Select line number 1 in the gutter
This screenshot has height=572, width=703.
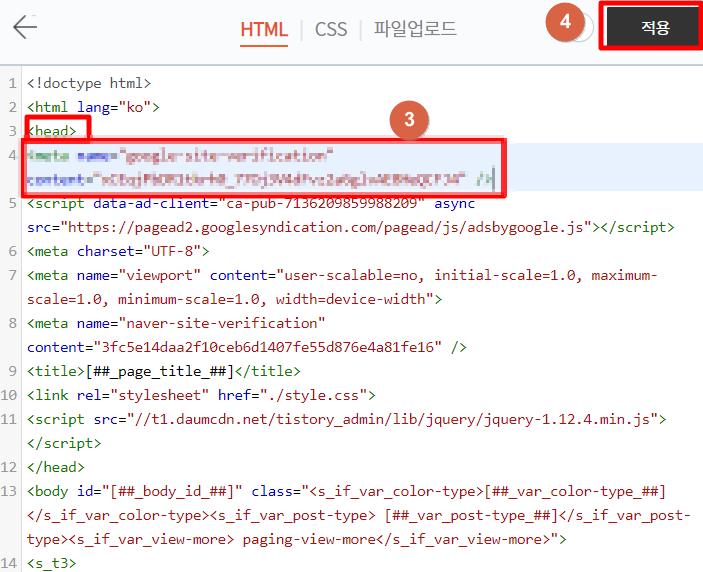[12, 83]
